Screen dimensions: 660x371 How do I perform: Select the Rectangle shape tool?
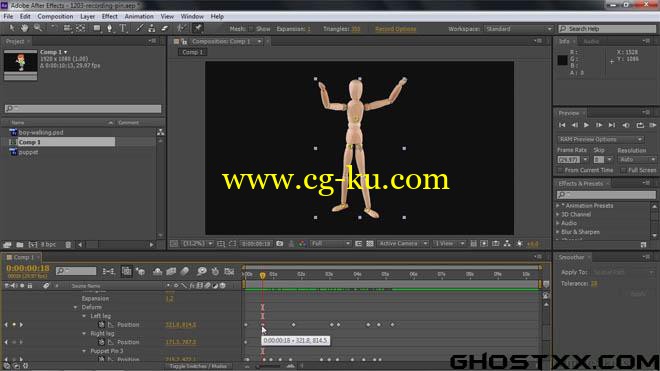97,28
